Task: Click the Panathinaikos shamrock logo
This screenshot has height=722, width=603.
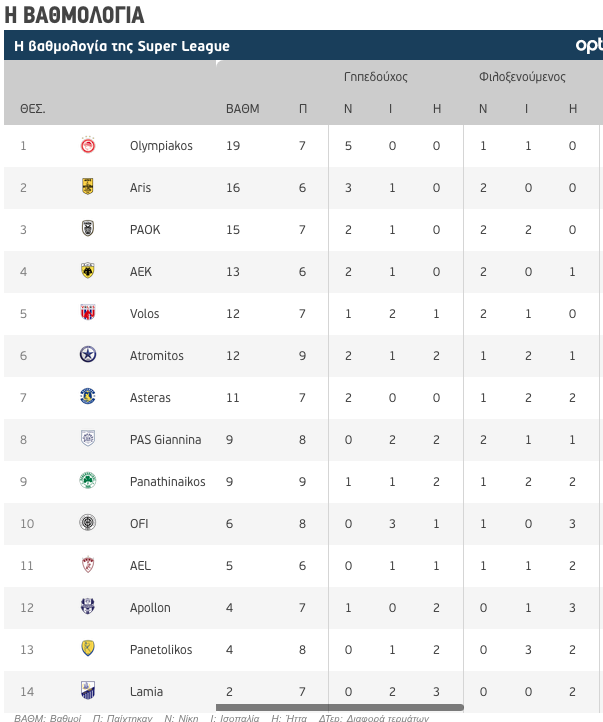Action: coord(87,480)
